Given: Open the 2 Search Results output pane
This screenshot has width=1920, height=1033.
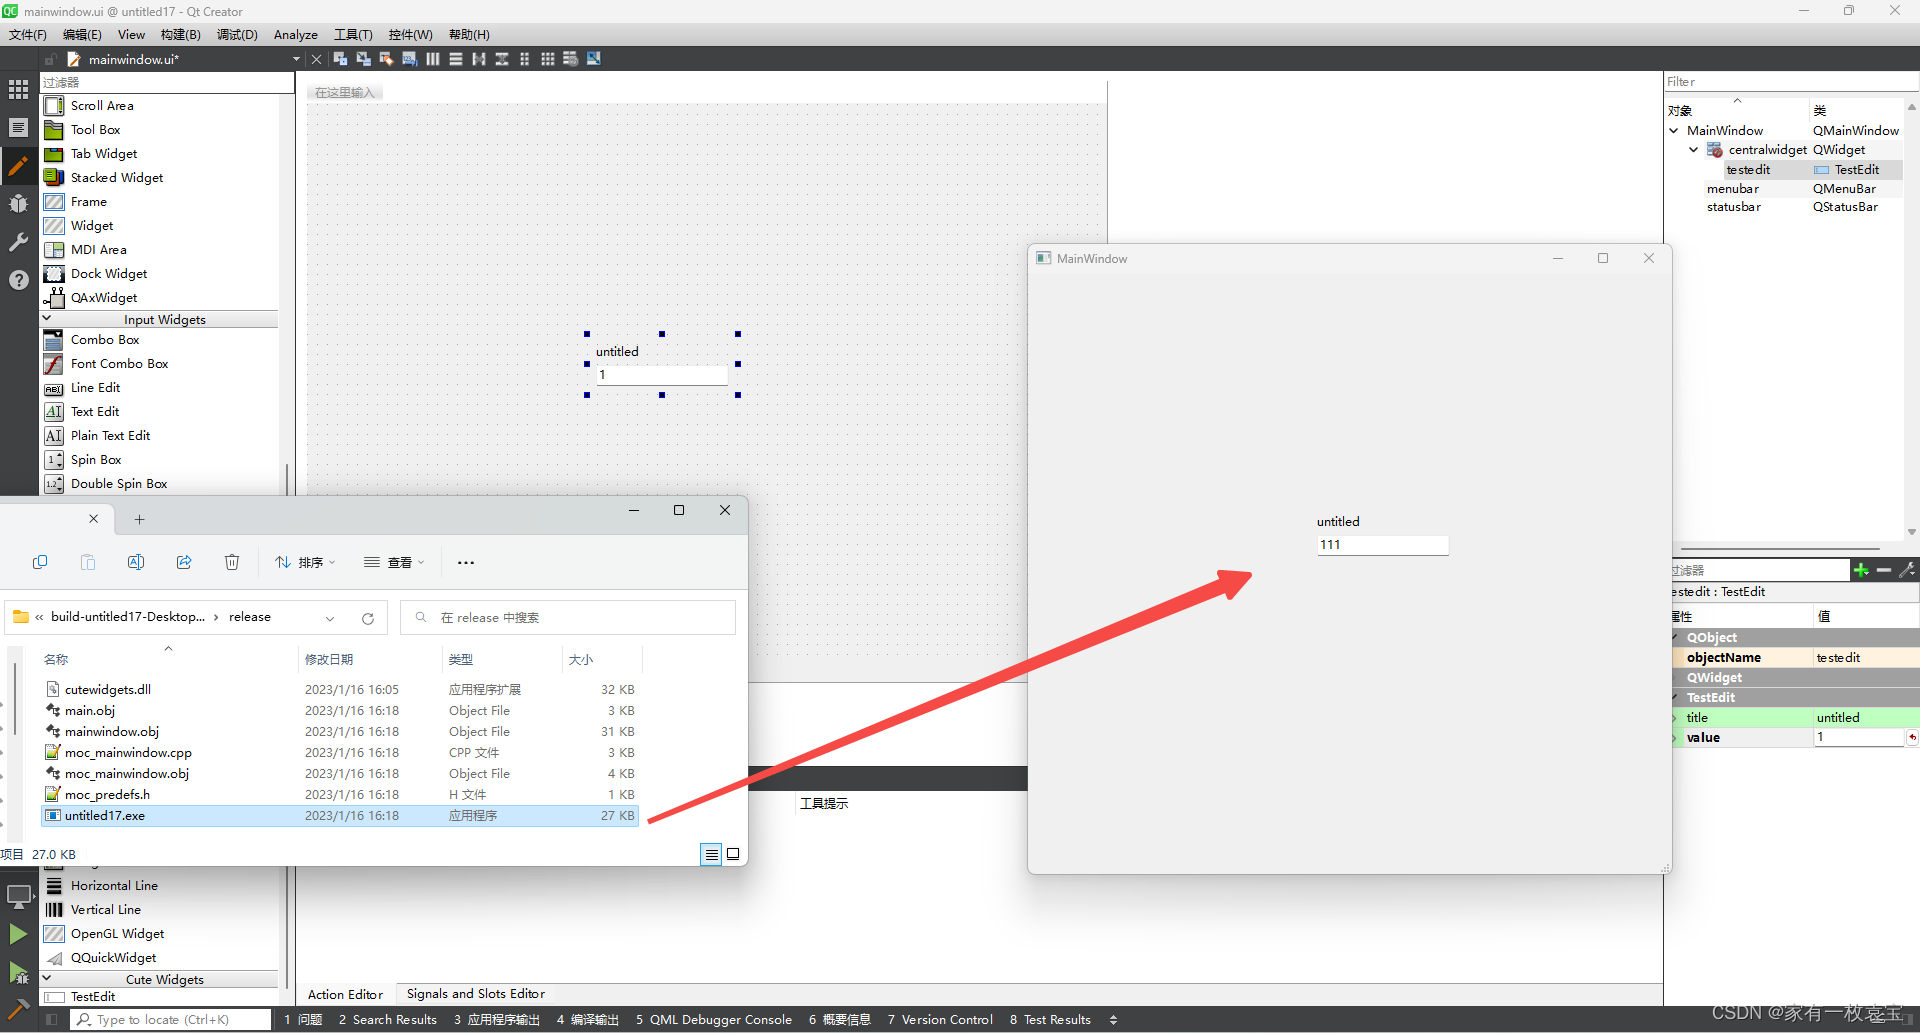Looking at the screenshot, I should [x=388, y=1020].
